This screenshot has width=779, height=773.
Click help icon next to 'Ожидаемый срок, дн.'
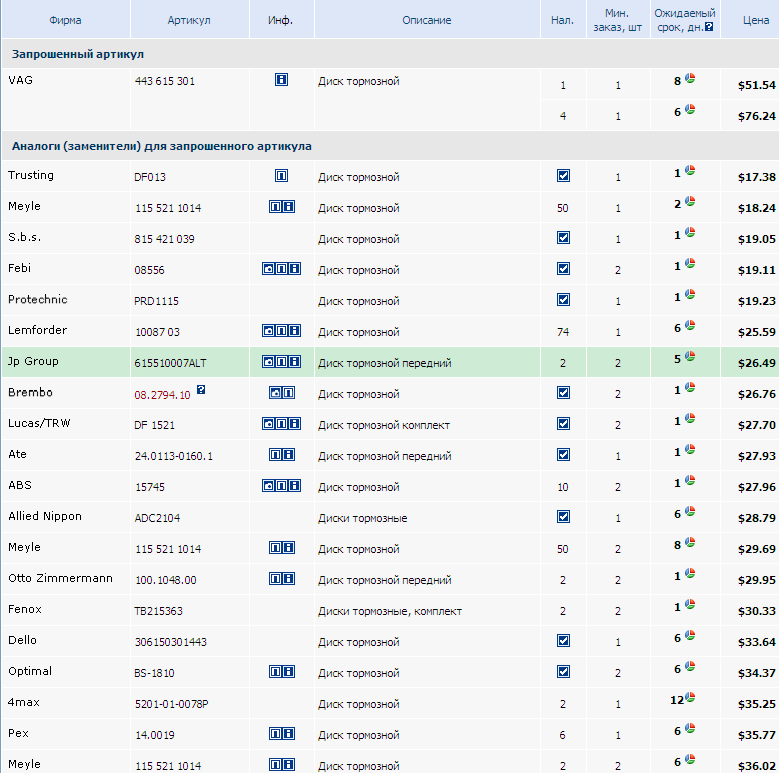click(x=709, y=27)
